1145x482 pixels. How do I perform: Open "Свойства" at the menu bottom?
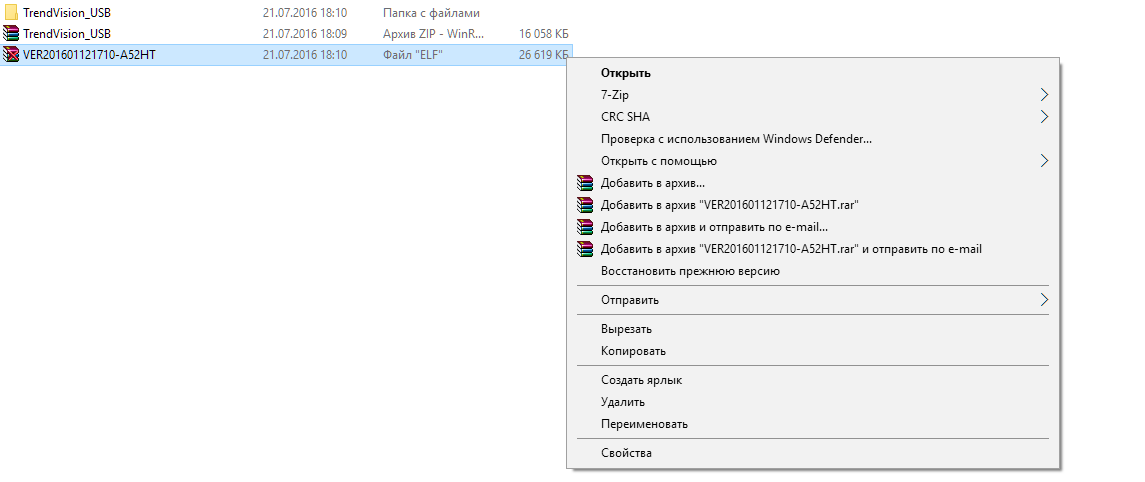coord(626,453)
